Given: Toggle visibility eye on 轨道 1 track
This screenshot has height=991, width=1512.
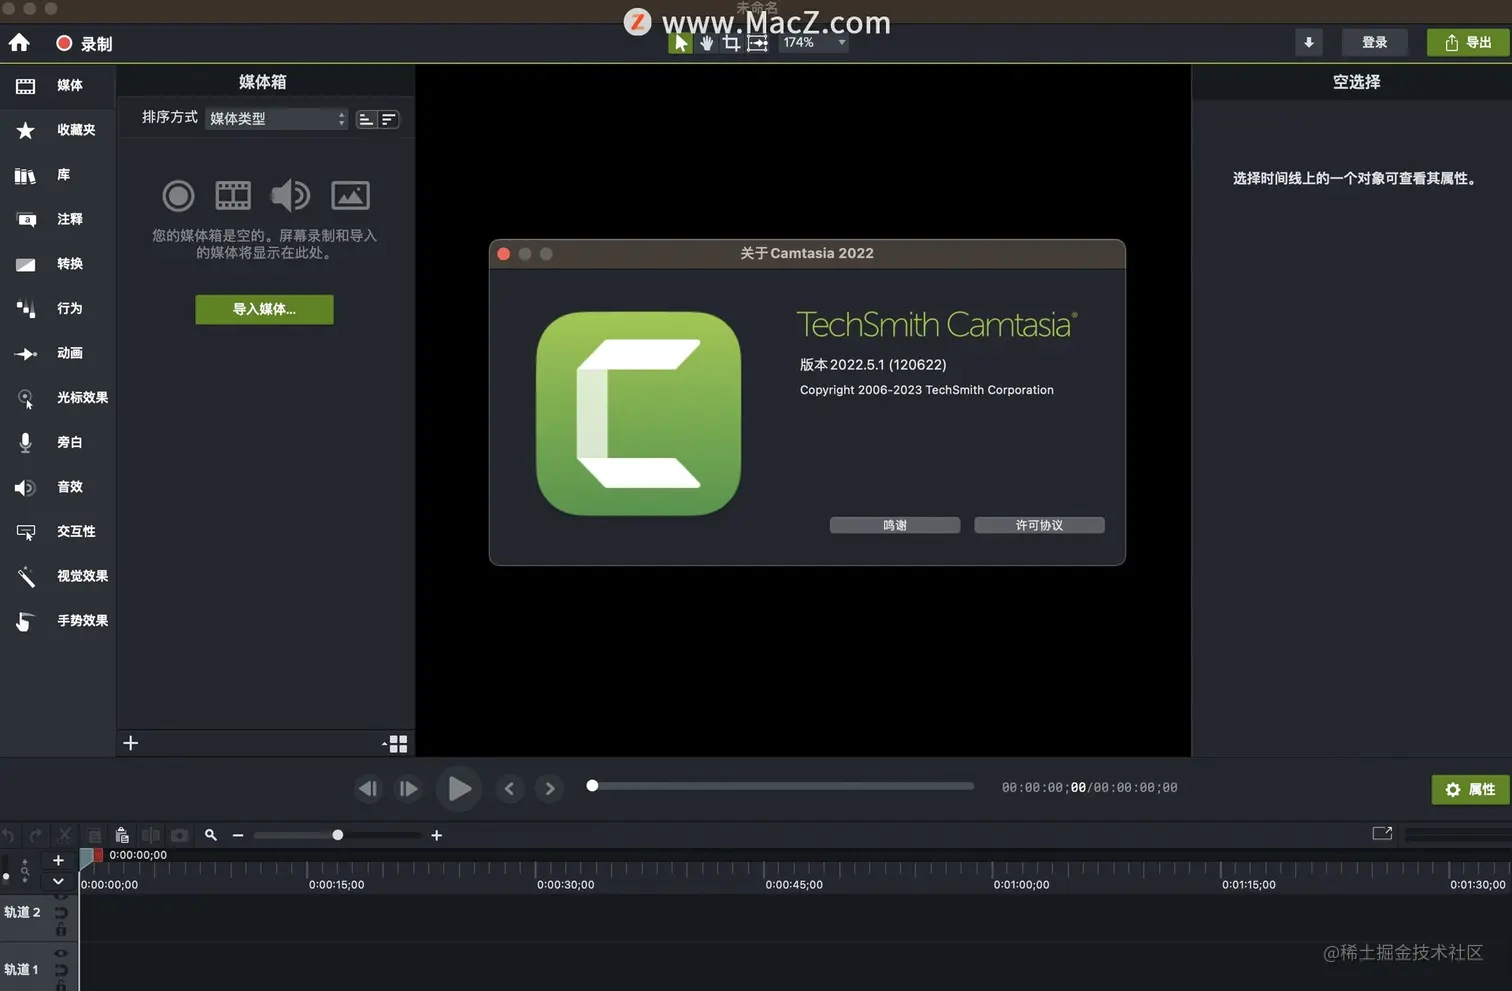Looking at the screenshot, I should (61, 953).
